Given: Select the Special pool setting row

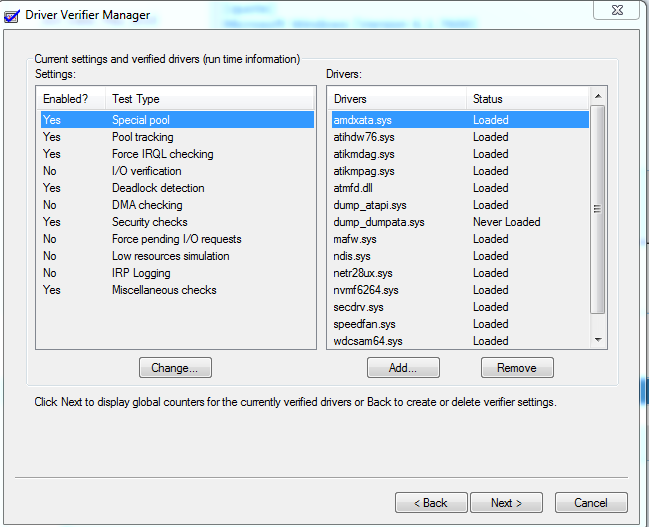Looking at the screenshot, I should 177,120.
